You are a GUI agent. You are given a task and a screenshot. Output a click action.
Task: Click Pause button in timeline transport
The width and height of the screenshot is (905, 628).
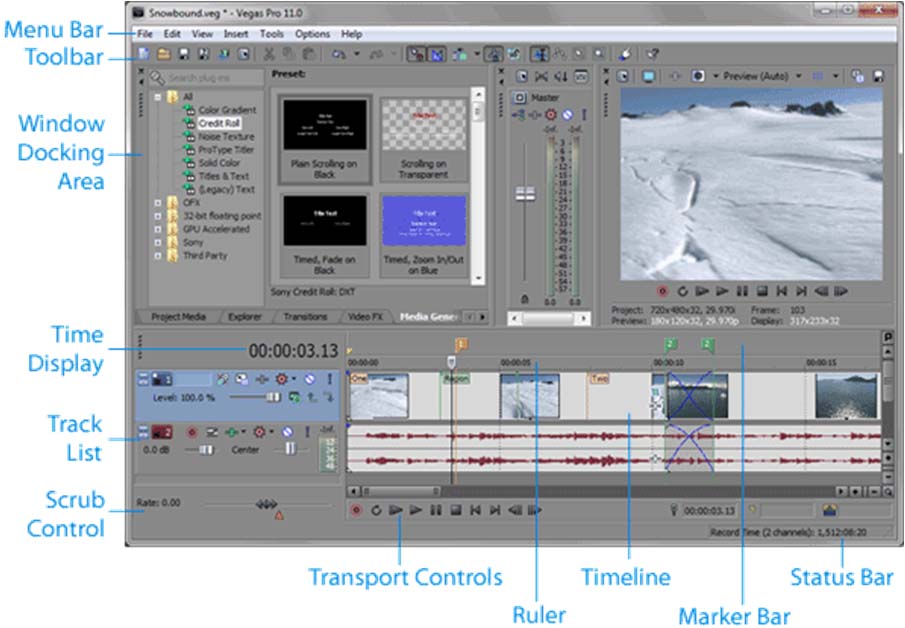tap(436, 510)
